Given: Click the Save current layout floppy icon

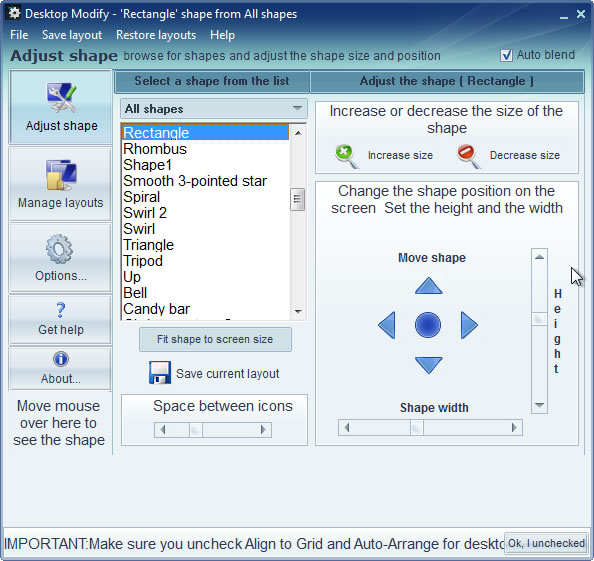Looking at the screenshot, I should point(160,373).
